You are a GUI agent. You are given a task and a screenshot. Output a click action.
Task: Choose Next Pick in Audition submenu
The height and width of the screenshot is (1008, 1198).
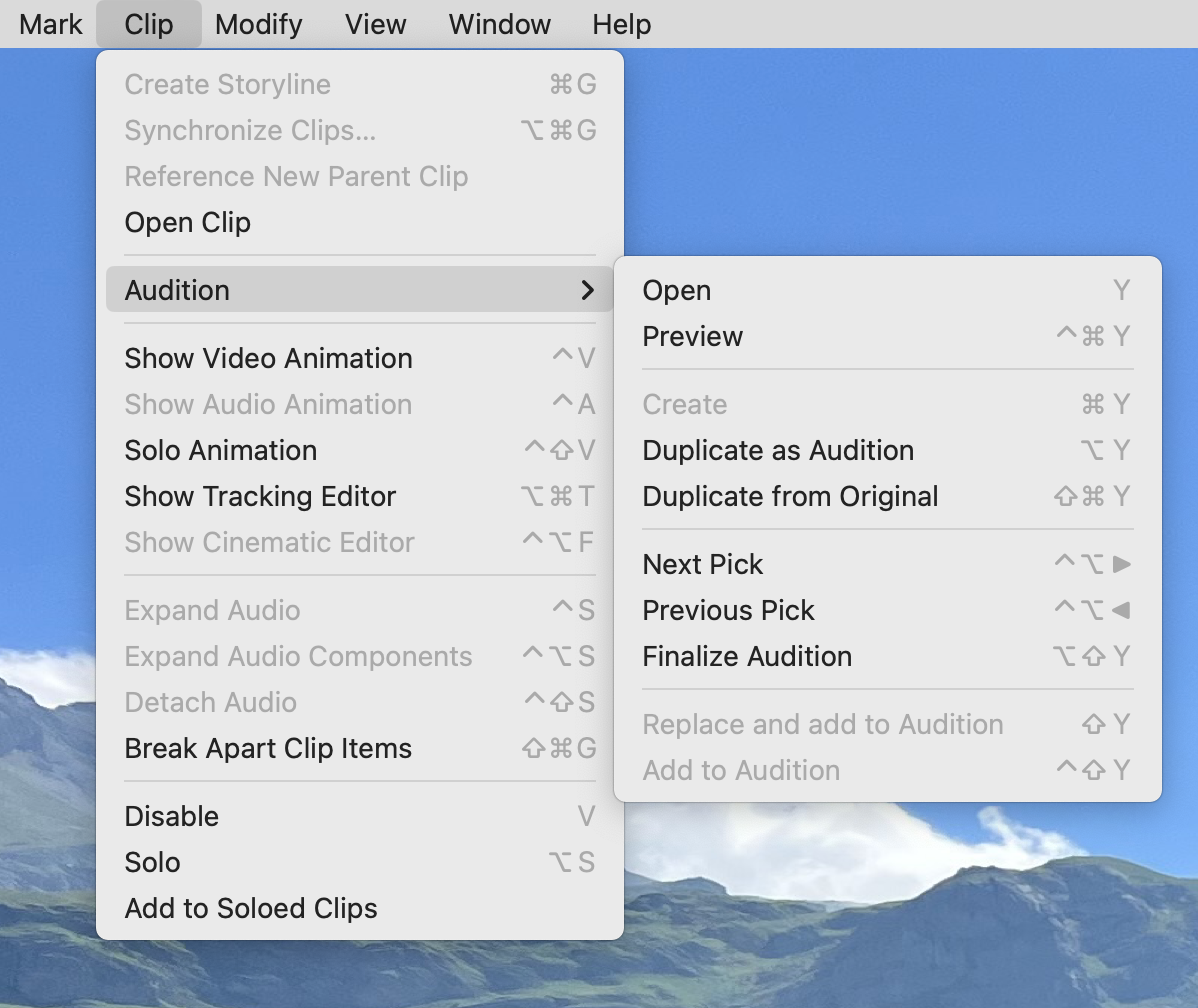[x=888, y=564]
